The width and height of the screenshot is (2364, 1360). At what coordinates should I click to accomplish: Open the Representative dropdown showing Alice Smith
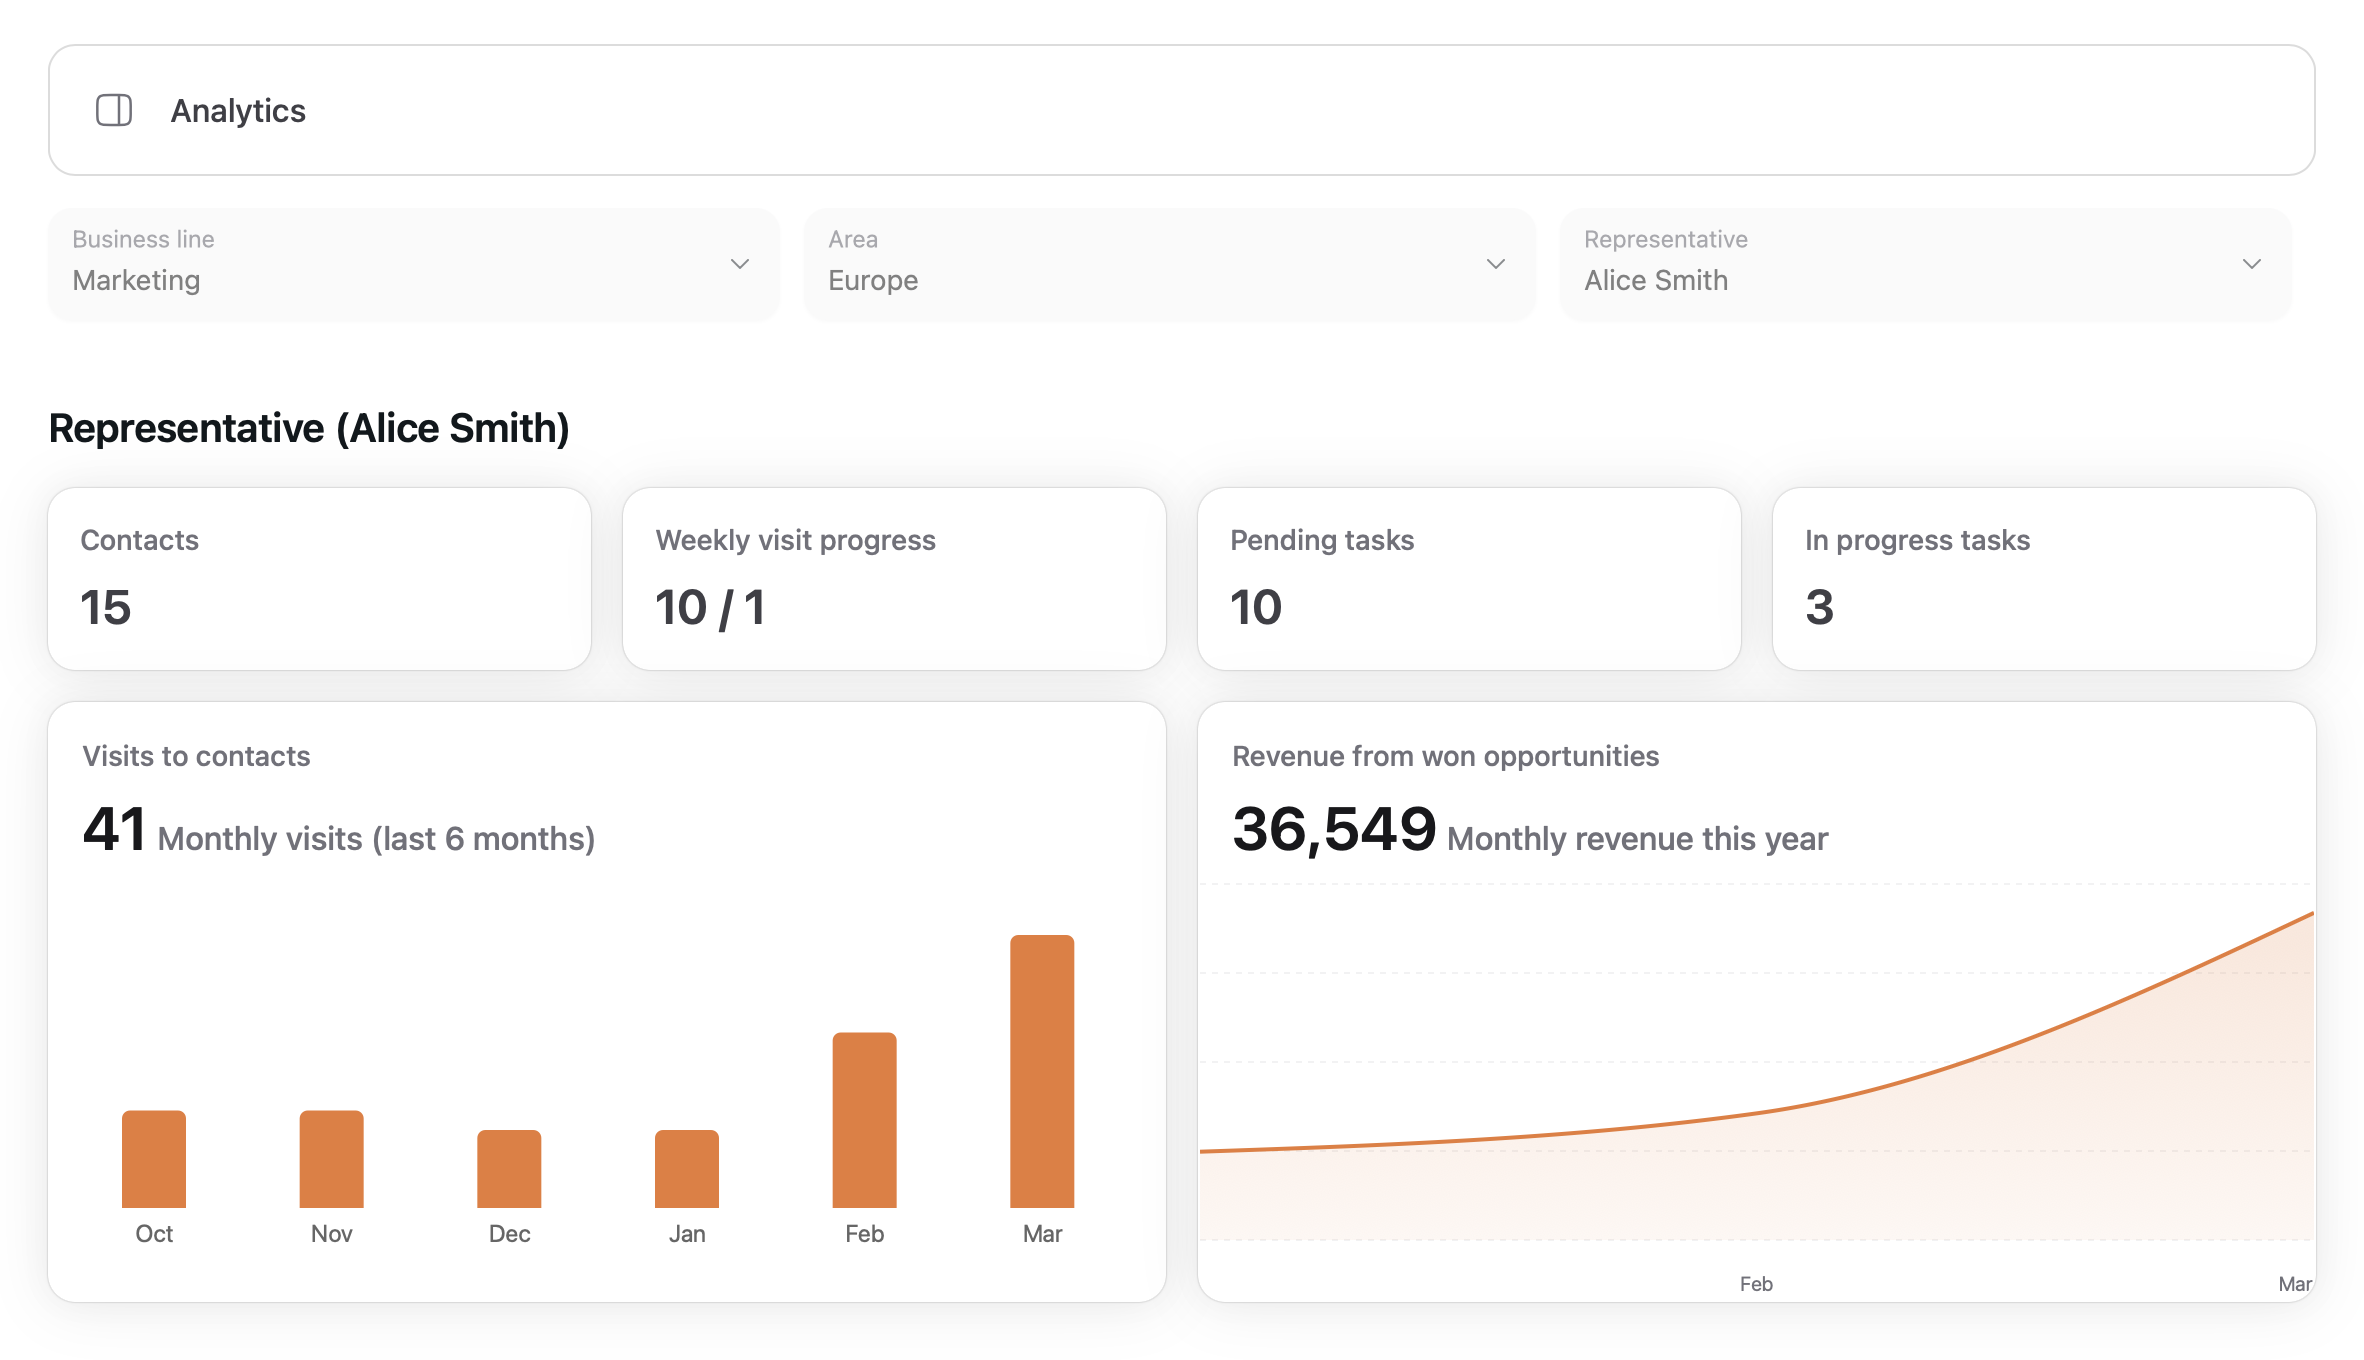[x=1925, y=263]
